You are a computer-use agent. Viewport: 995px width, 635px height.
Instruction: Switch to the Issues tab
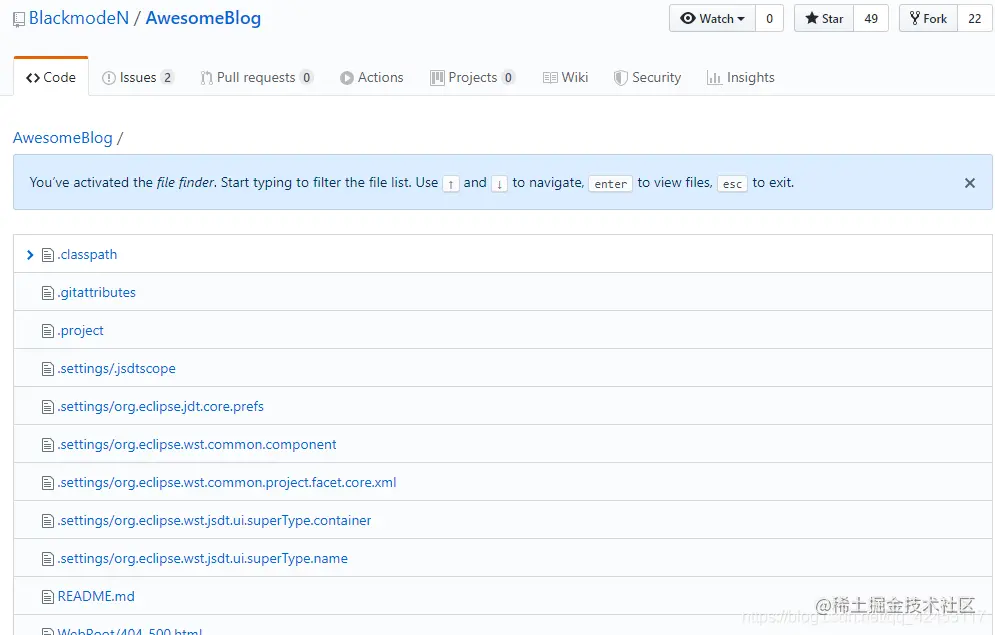(x=137, y=77)
